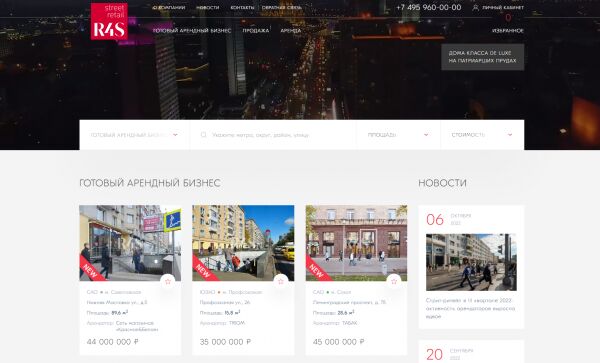Open the Новости top menu item

(208, 7)
